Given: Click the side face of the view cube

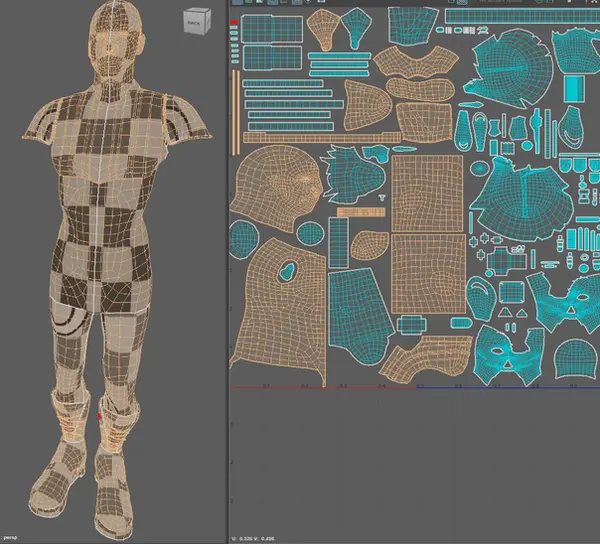Looking at the screenshot, I should (x=209, y=20).
